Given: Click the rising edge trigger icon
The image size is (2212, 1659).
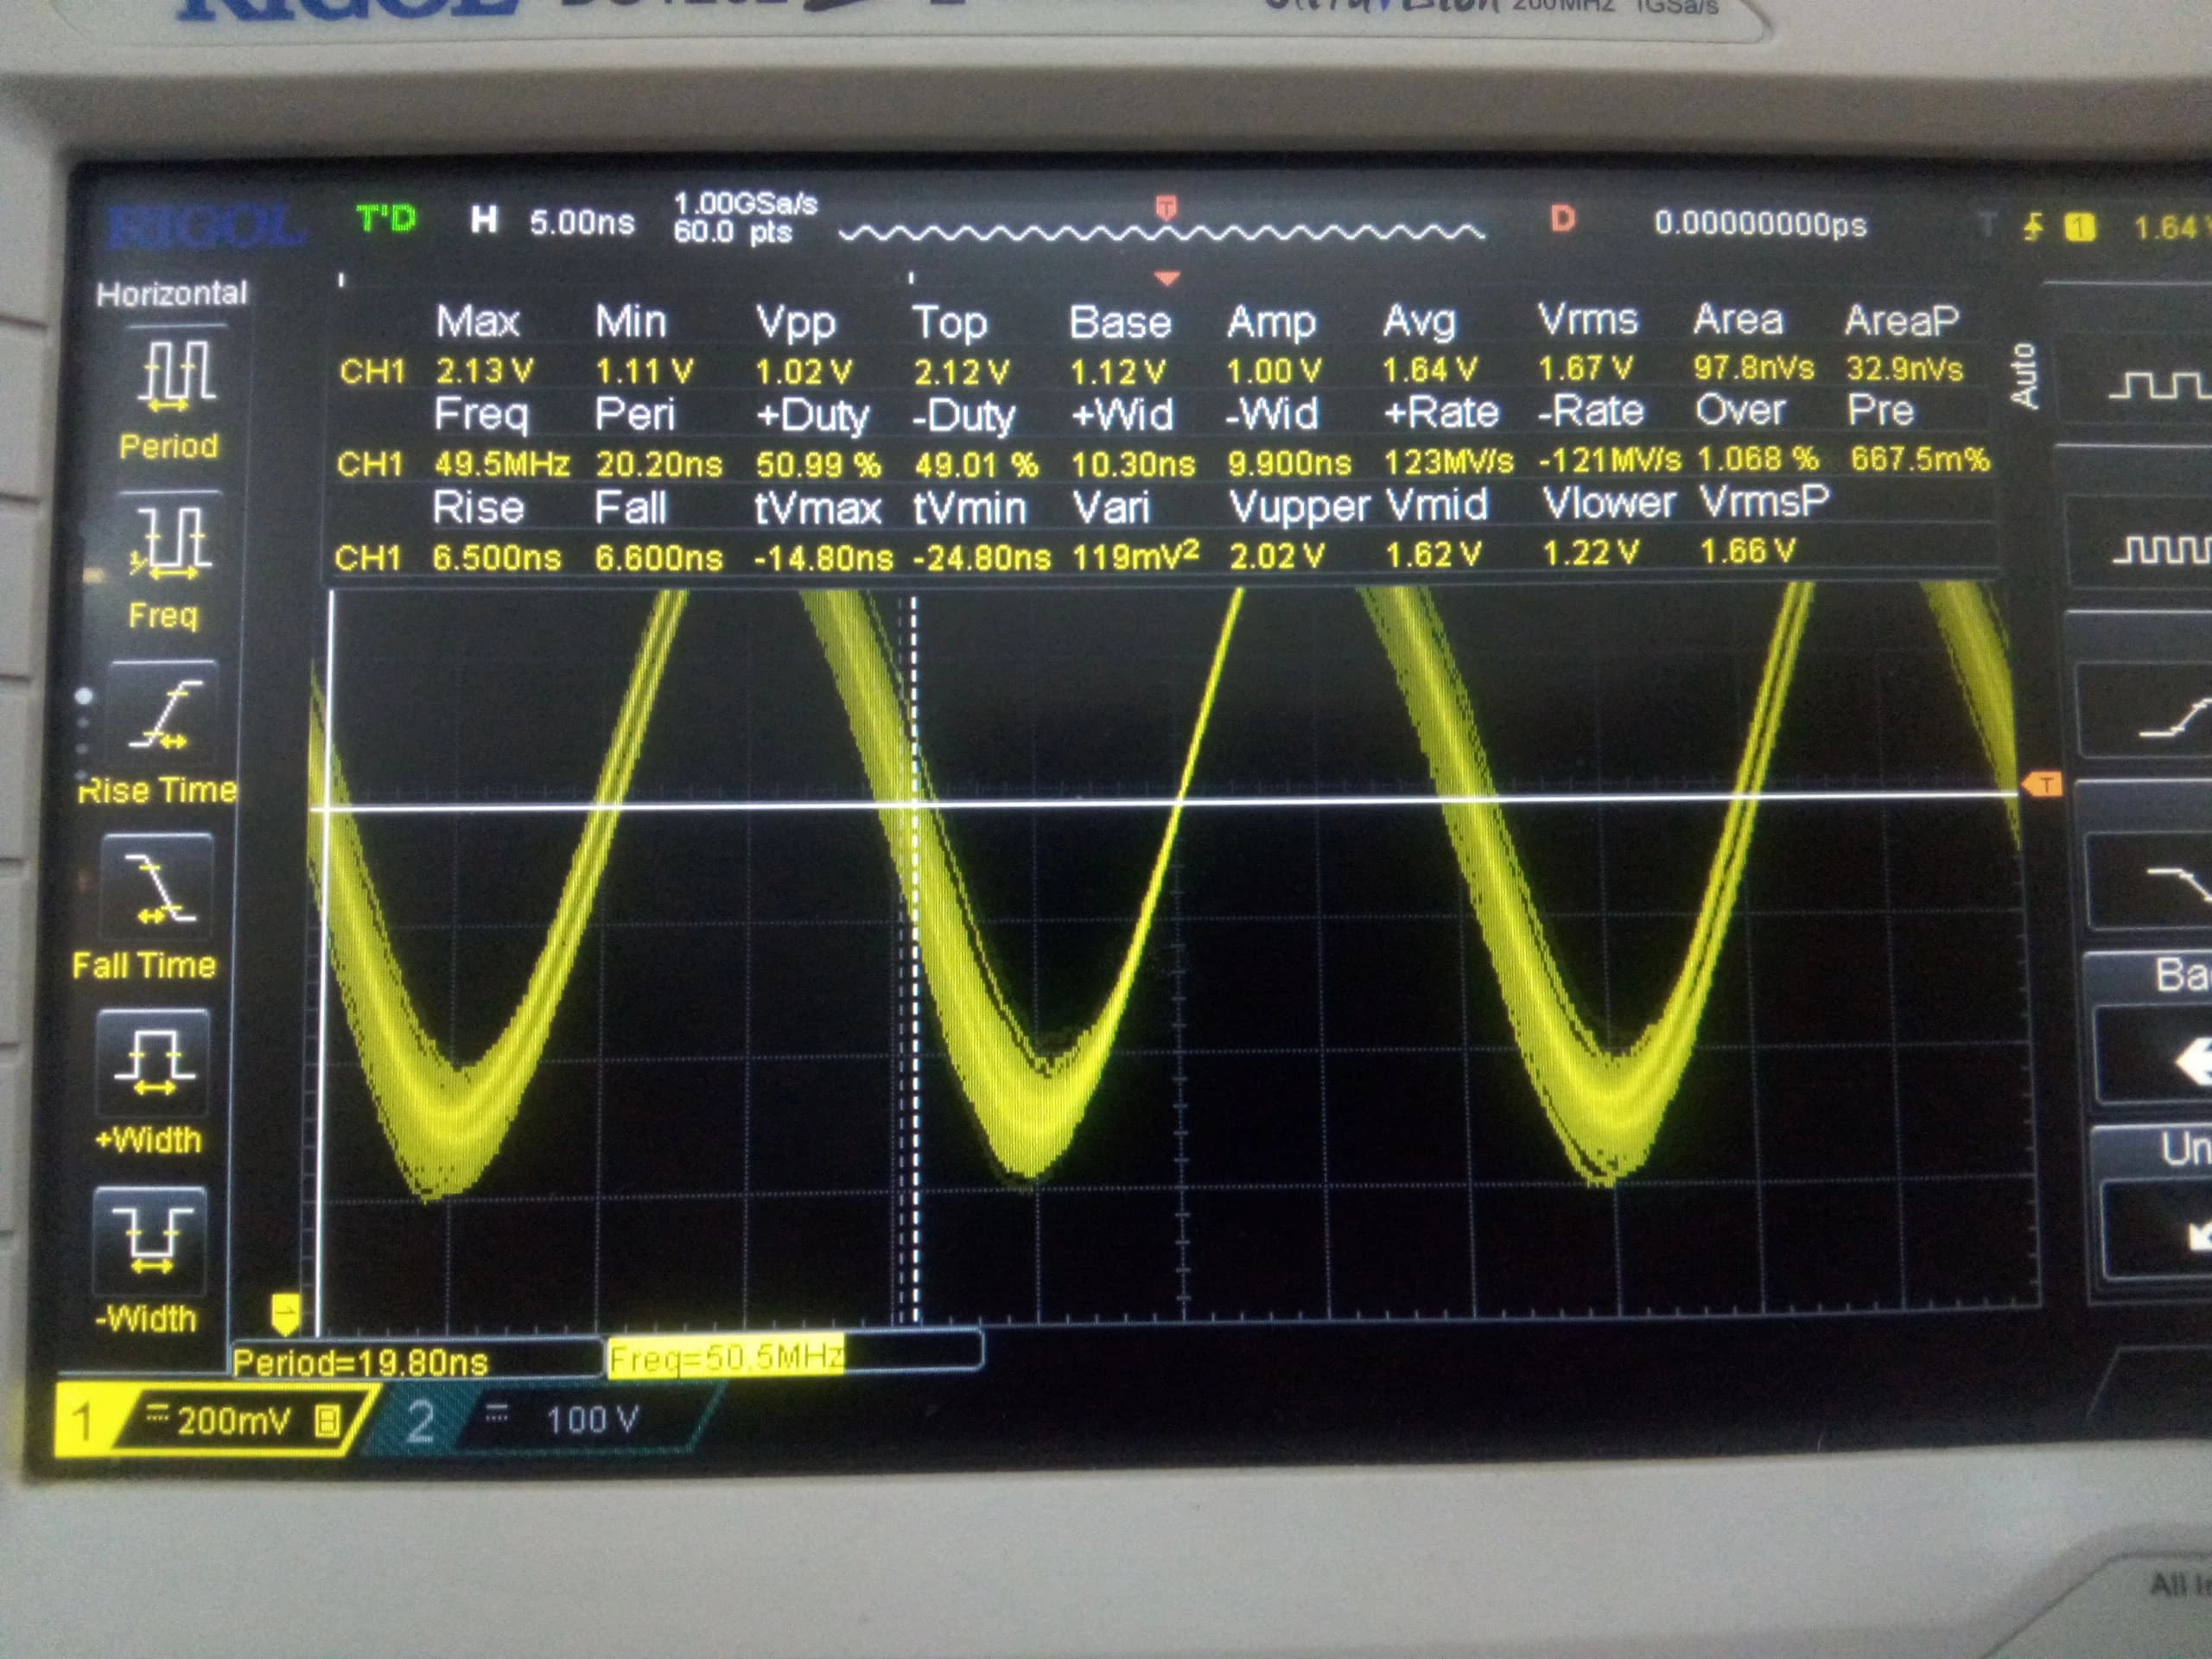Looking at the screenshot, I should pos(2033,227).
